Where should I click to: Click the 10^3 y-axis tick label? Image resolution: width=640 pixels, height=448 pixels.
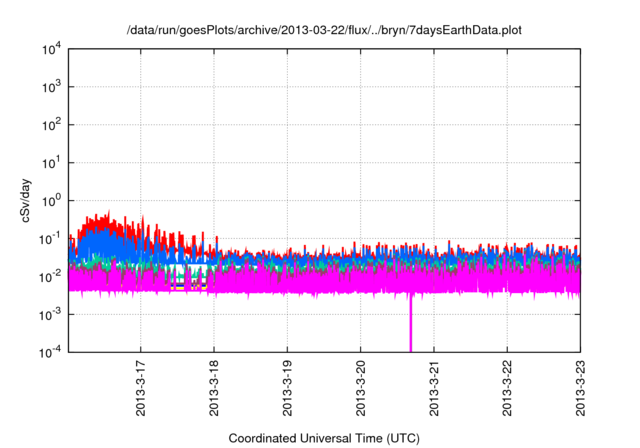(51, 87)
